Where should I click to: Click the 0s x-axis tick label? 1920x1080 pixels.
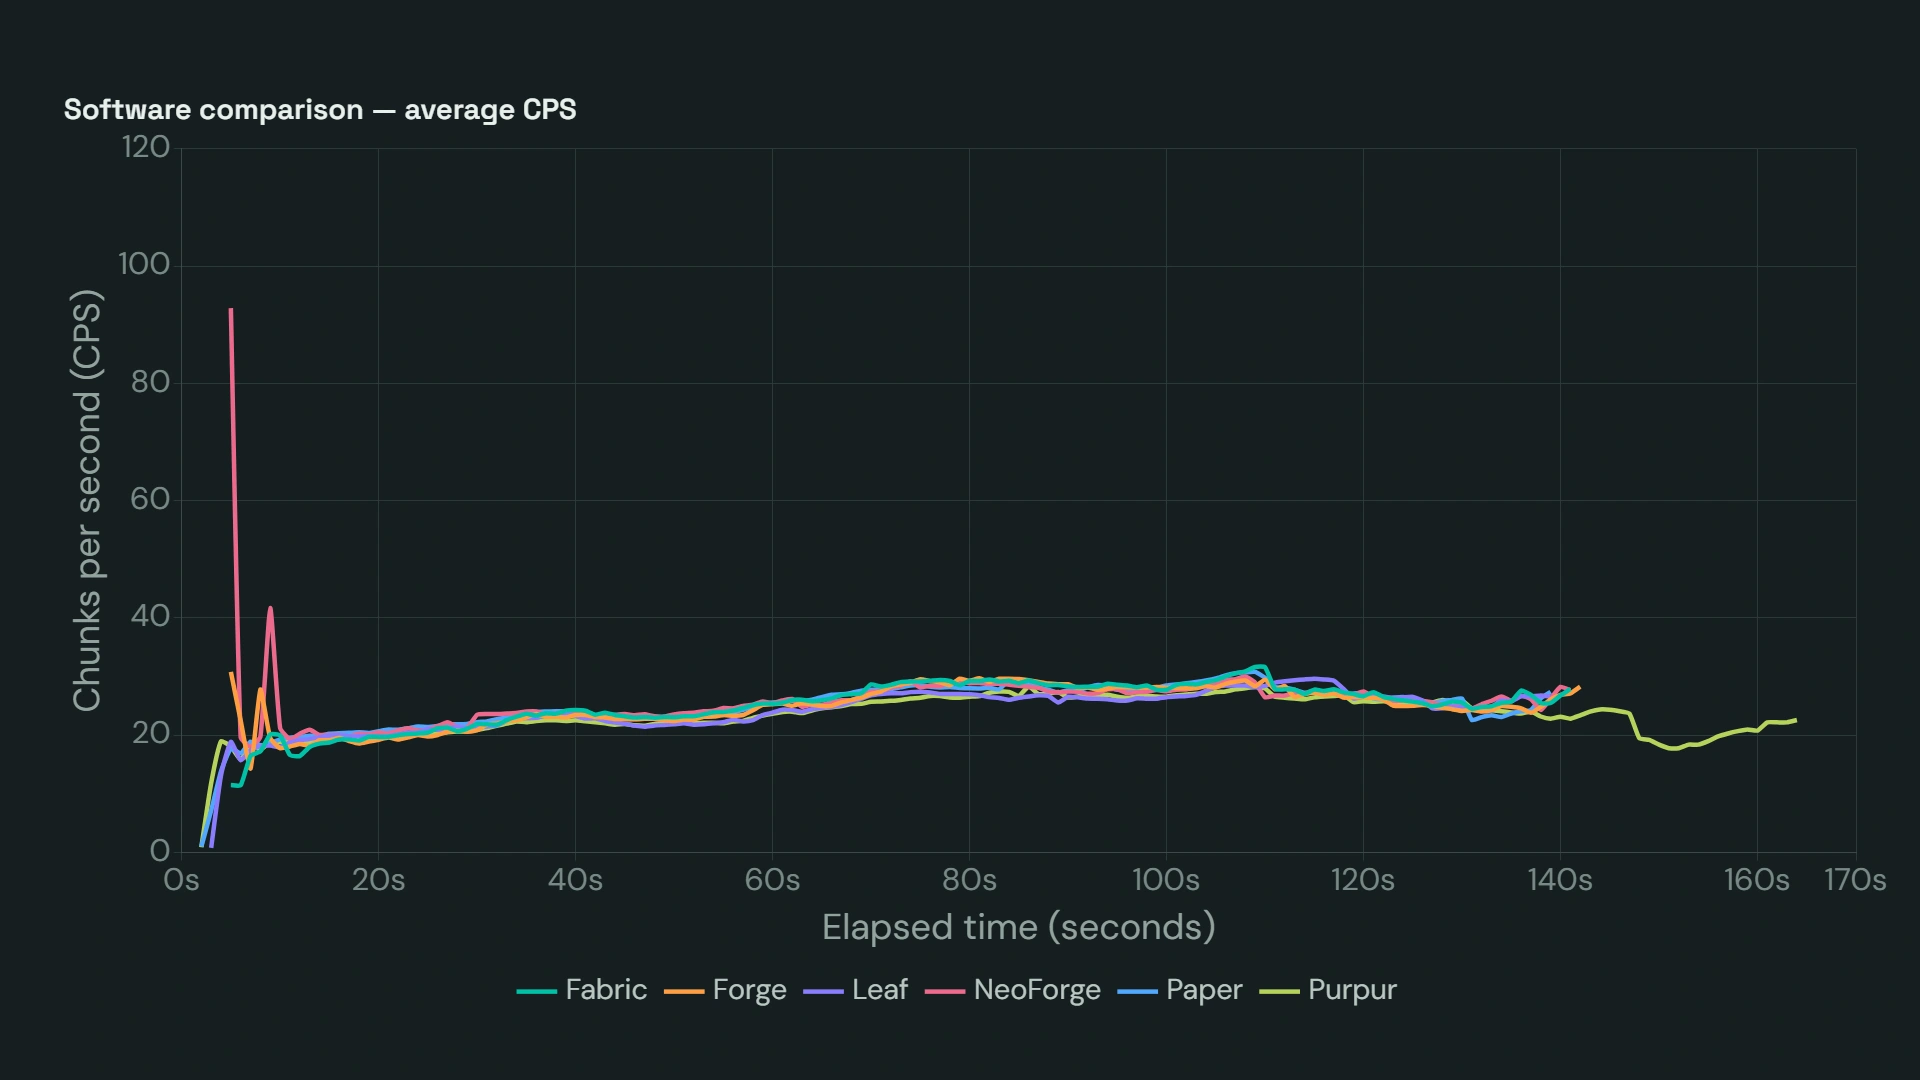pyautogui.click(x=181, y=880)
